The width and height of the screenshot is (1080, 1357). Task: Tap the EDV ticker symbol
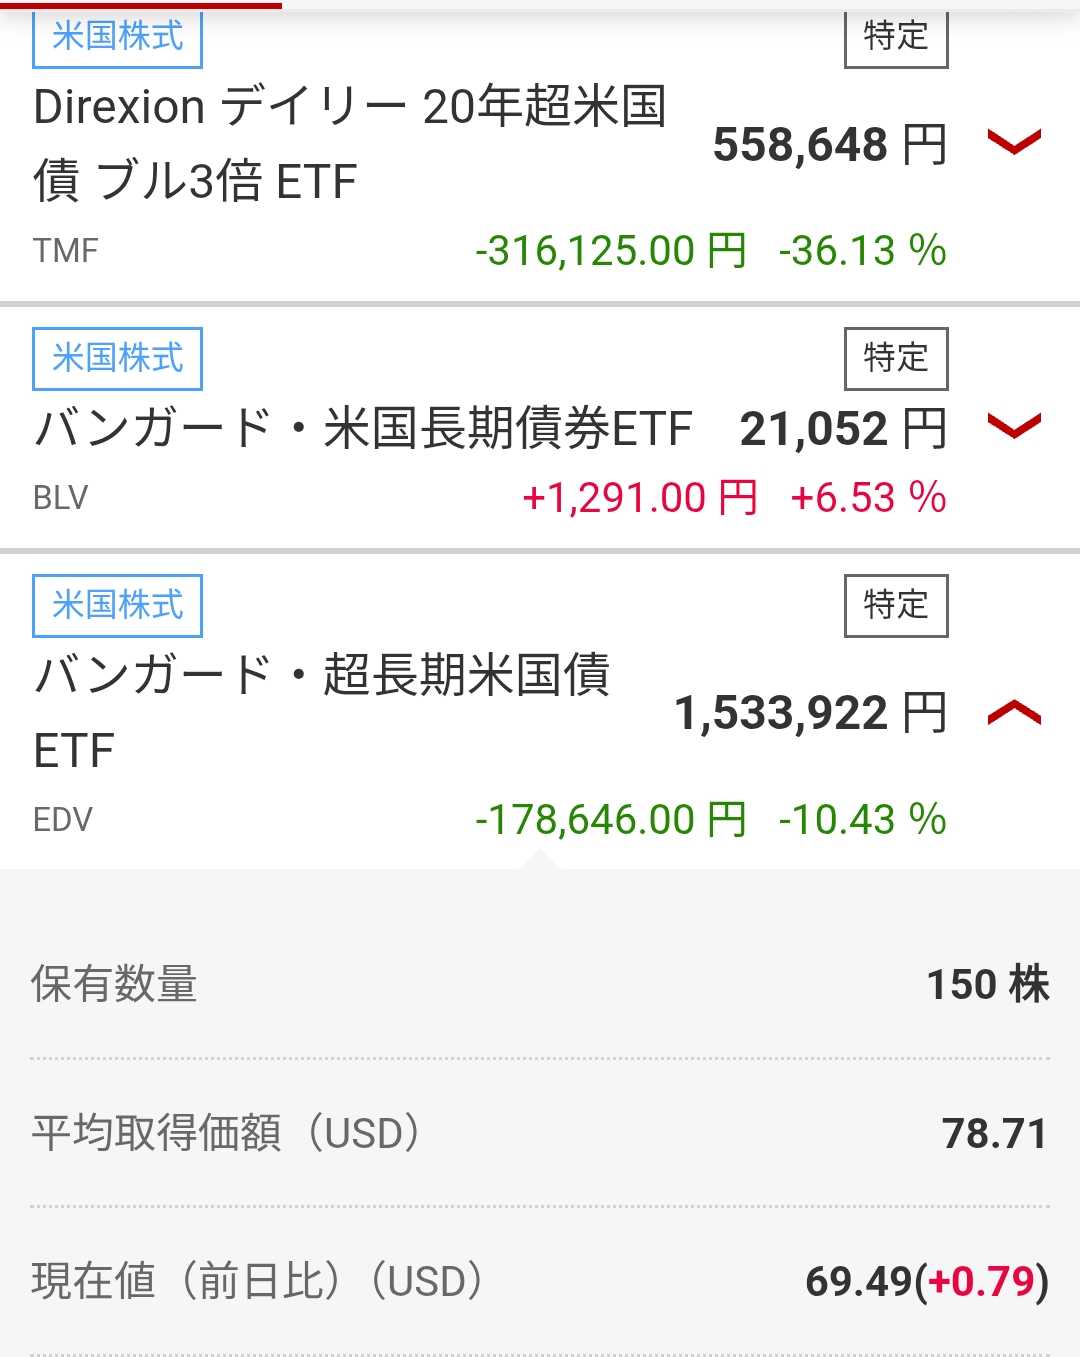click(63, 820)
